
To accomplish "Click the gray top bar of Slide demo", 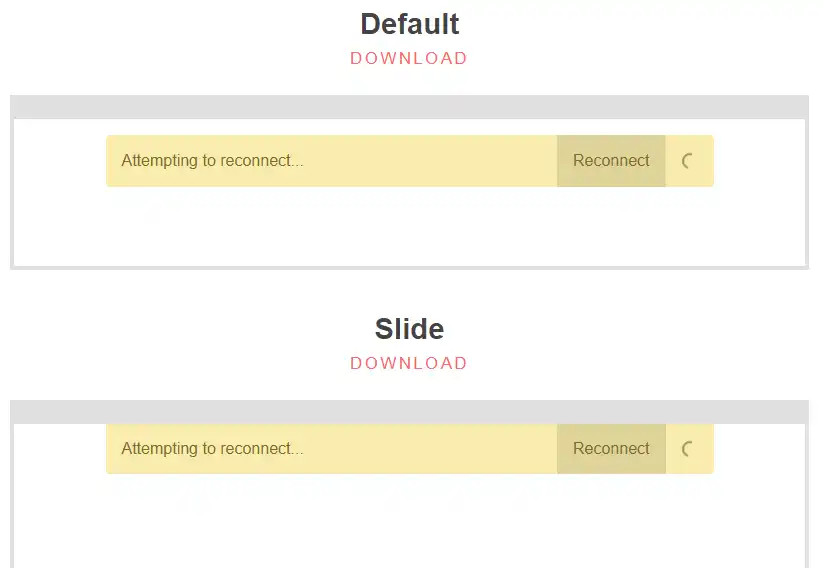I will [409, 412].
